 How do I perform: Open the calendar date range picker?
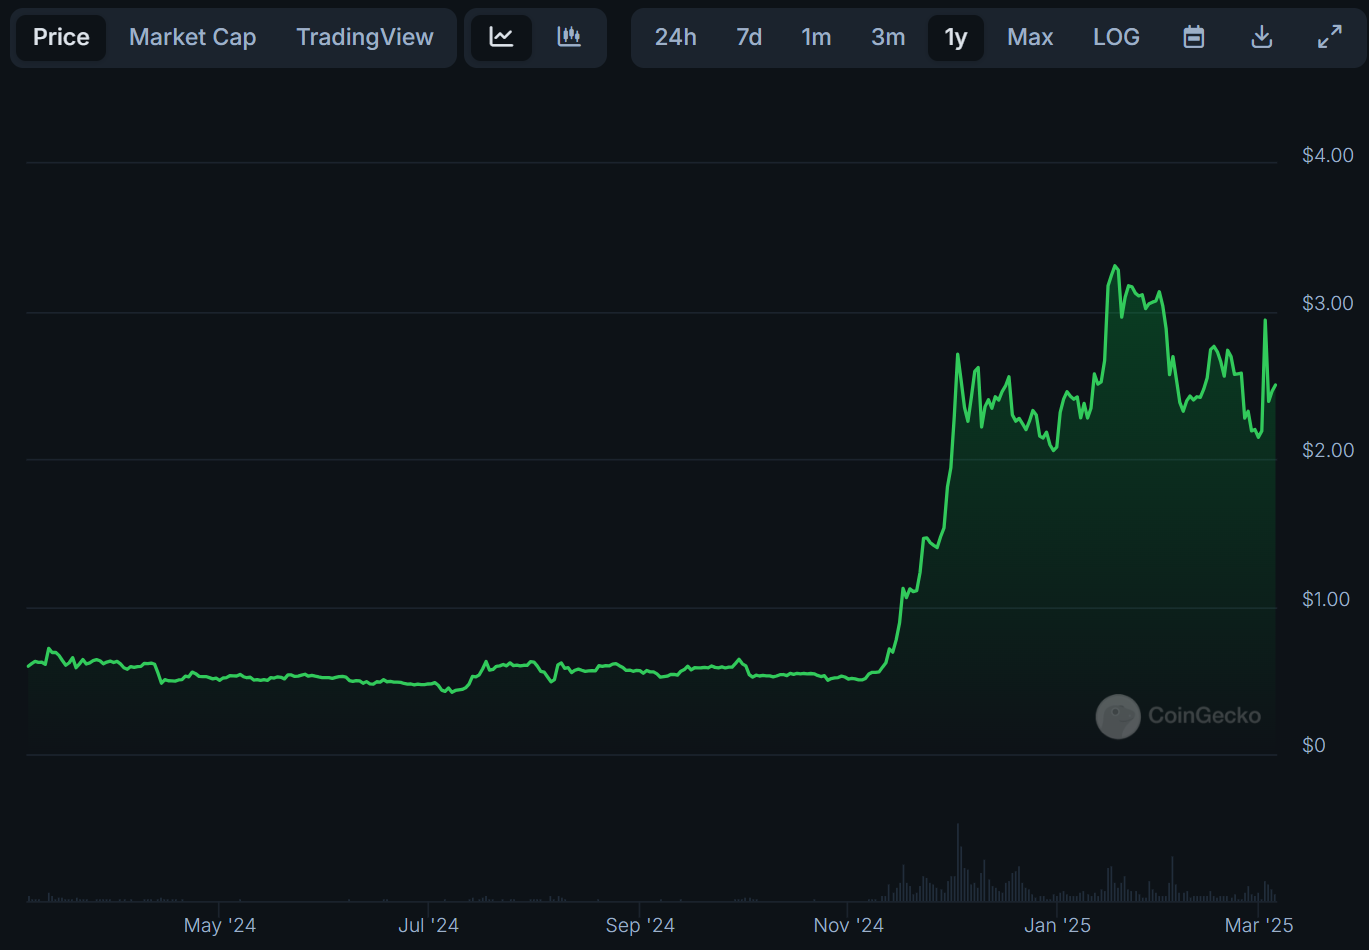(1193, 38)
